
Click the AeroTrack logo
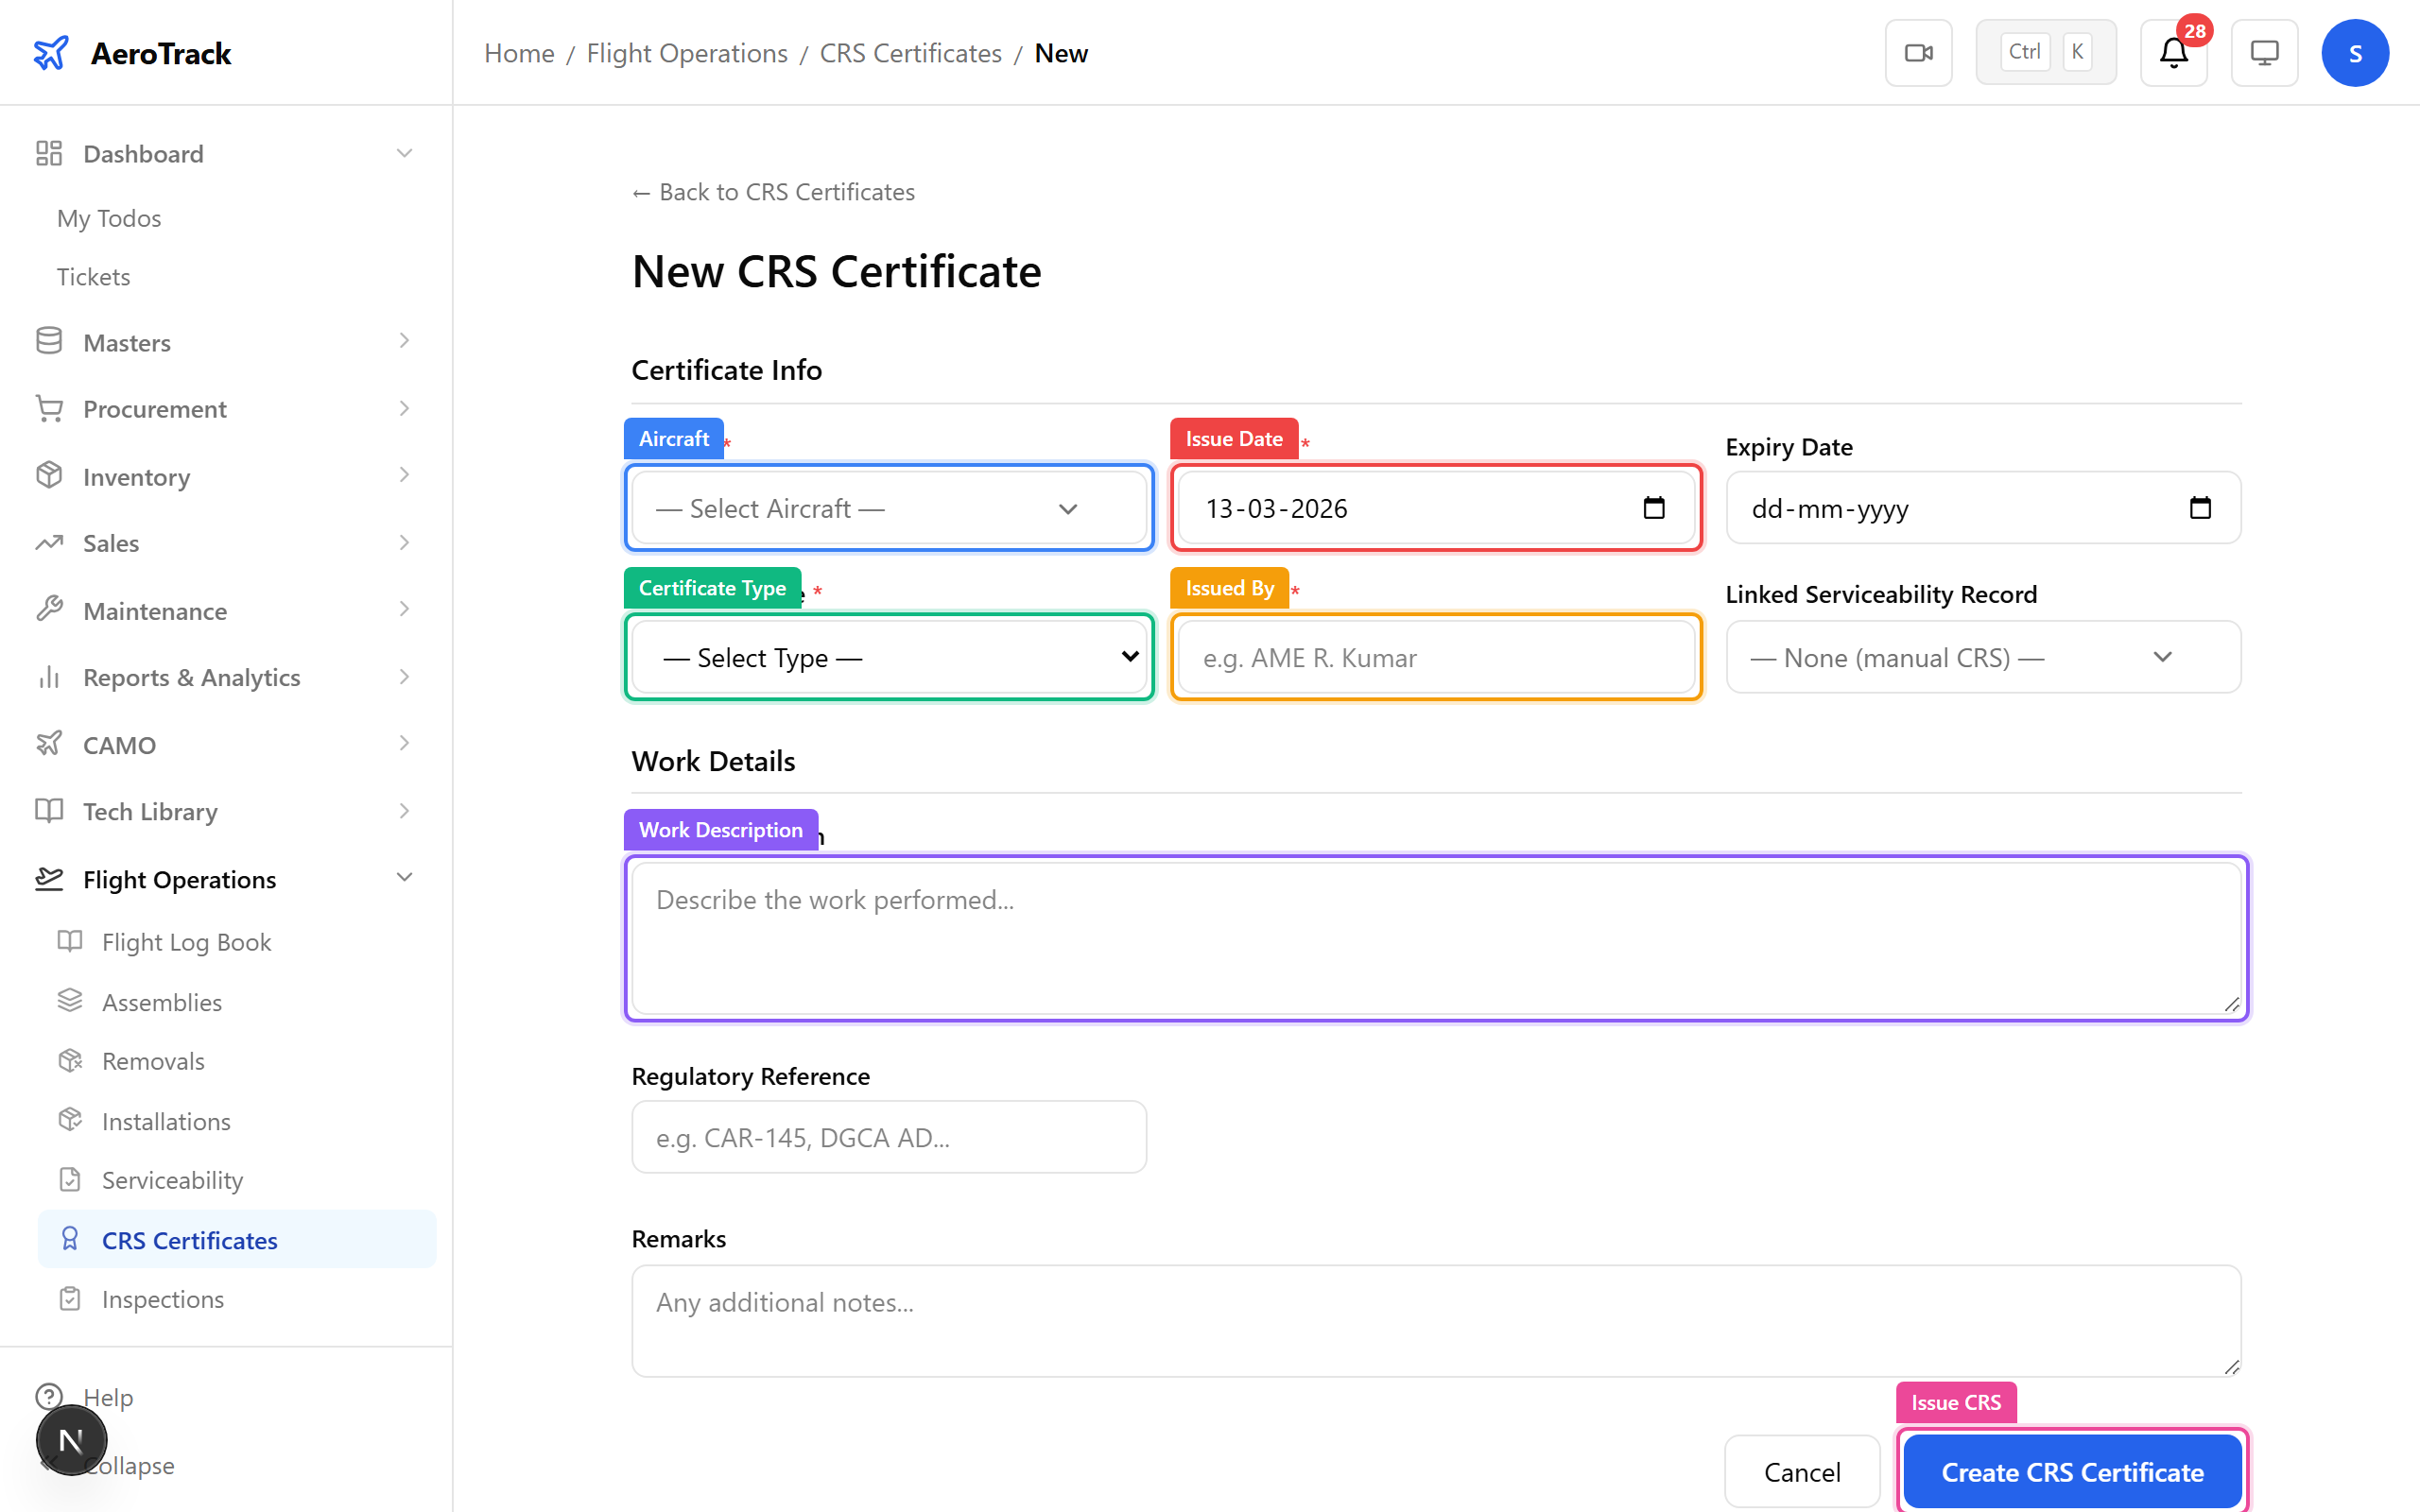pyautogui.click(x=131, y=52)
